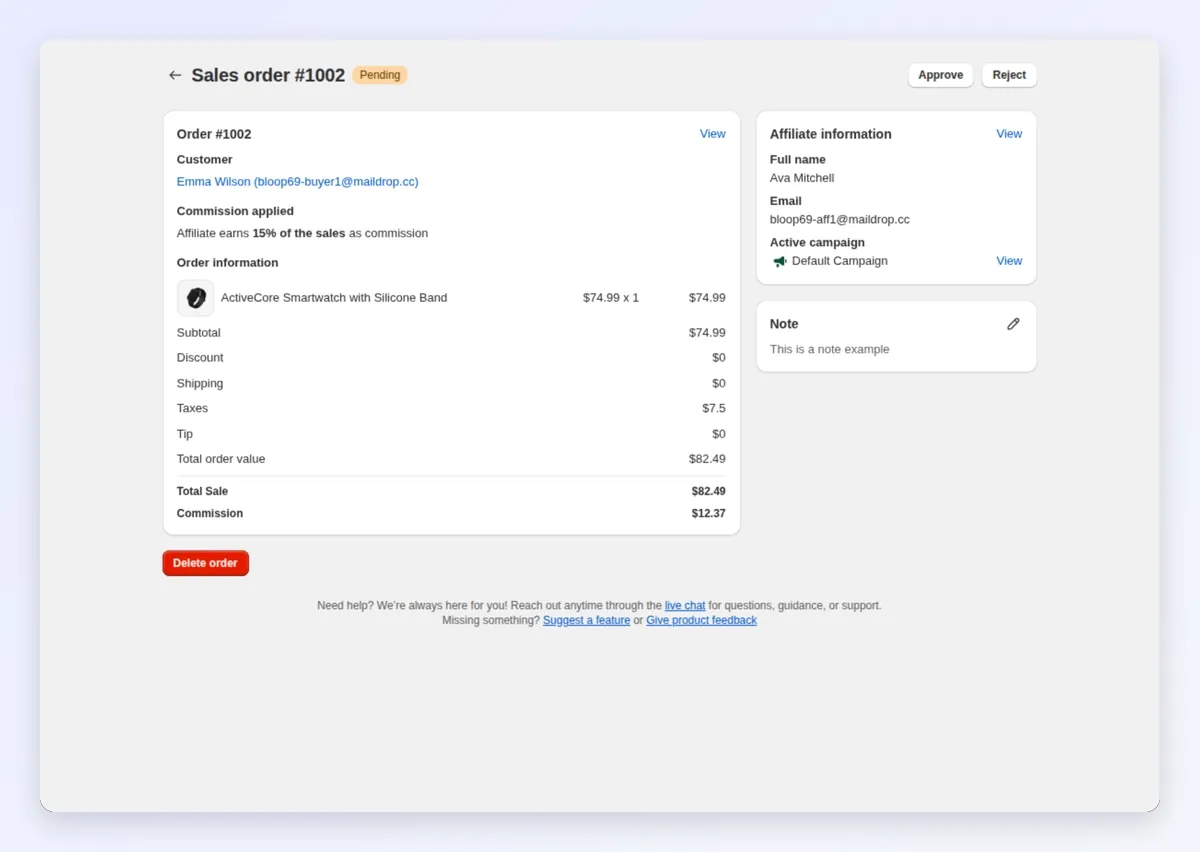1200x852 pixels.
Task: Select the Tip label
Action: [x=185, y=434]
